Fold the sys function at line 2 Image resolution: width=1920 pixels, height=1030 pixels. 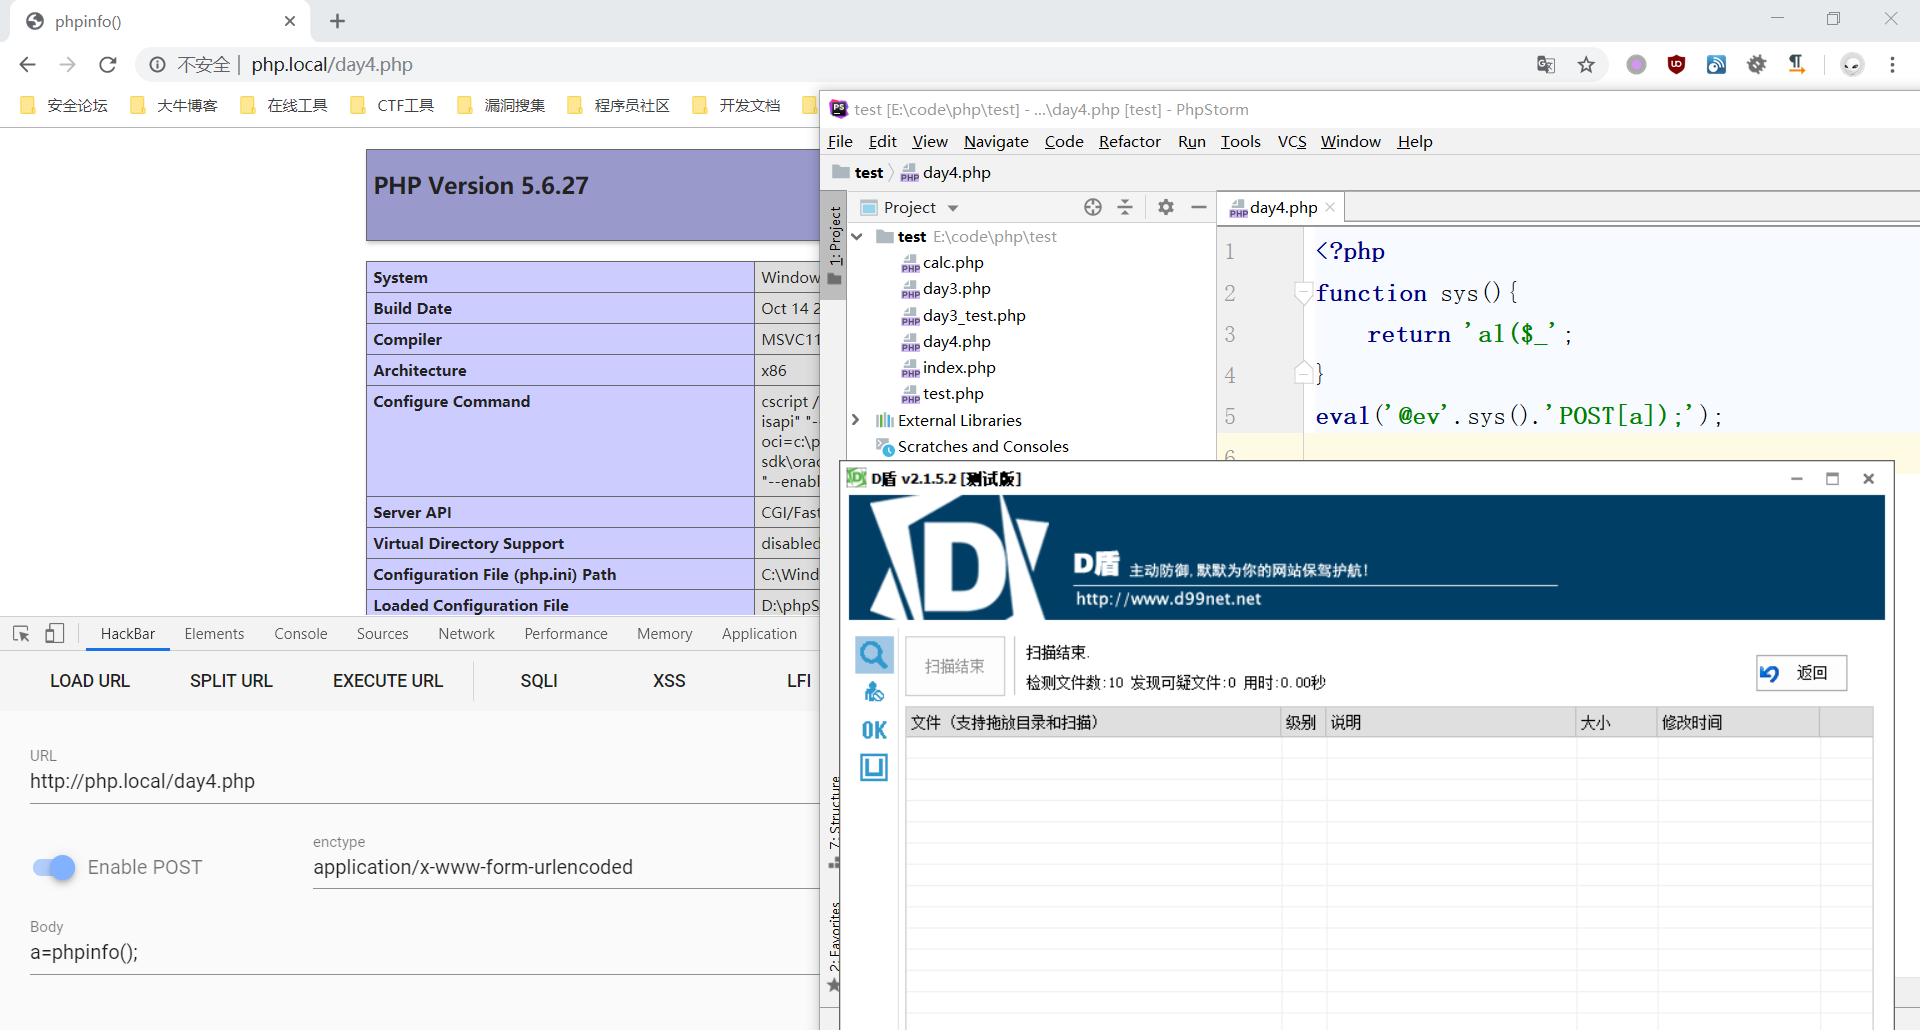tap(1303, 293)
